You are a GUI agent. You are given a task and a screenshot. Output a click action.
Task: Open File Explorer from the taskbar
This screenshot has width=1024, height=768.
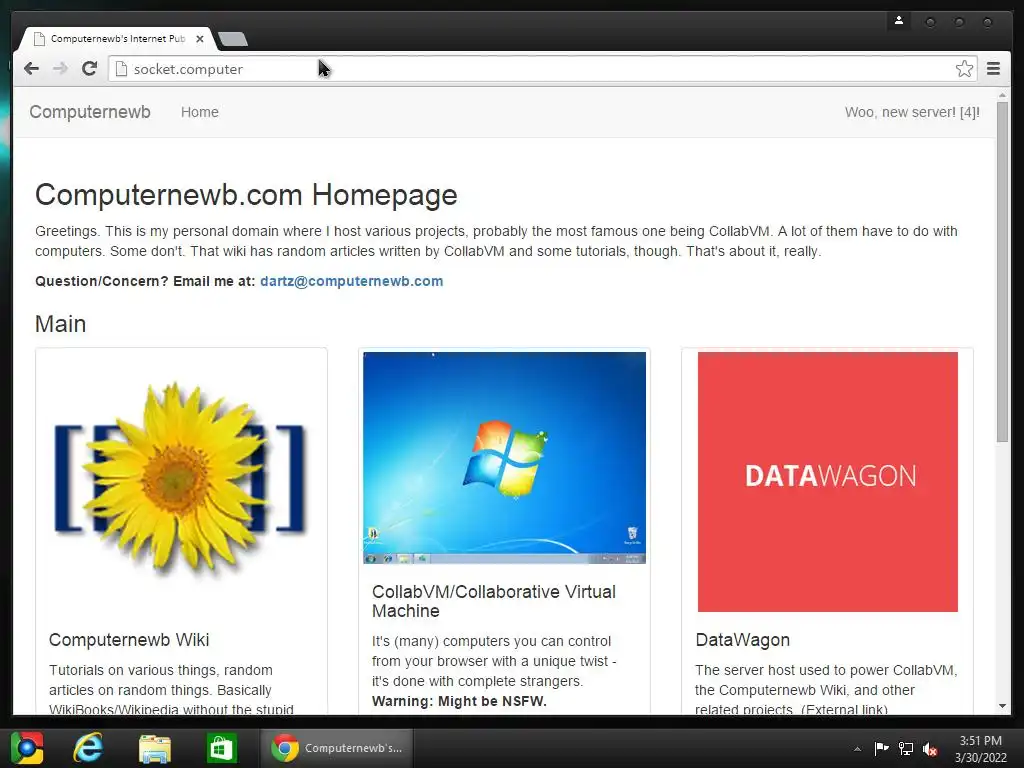[155, 748]
